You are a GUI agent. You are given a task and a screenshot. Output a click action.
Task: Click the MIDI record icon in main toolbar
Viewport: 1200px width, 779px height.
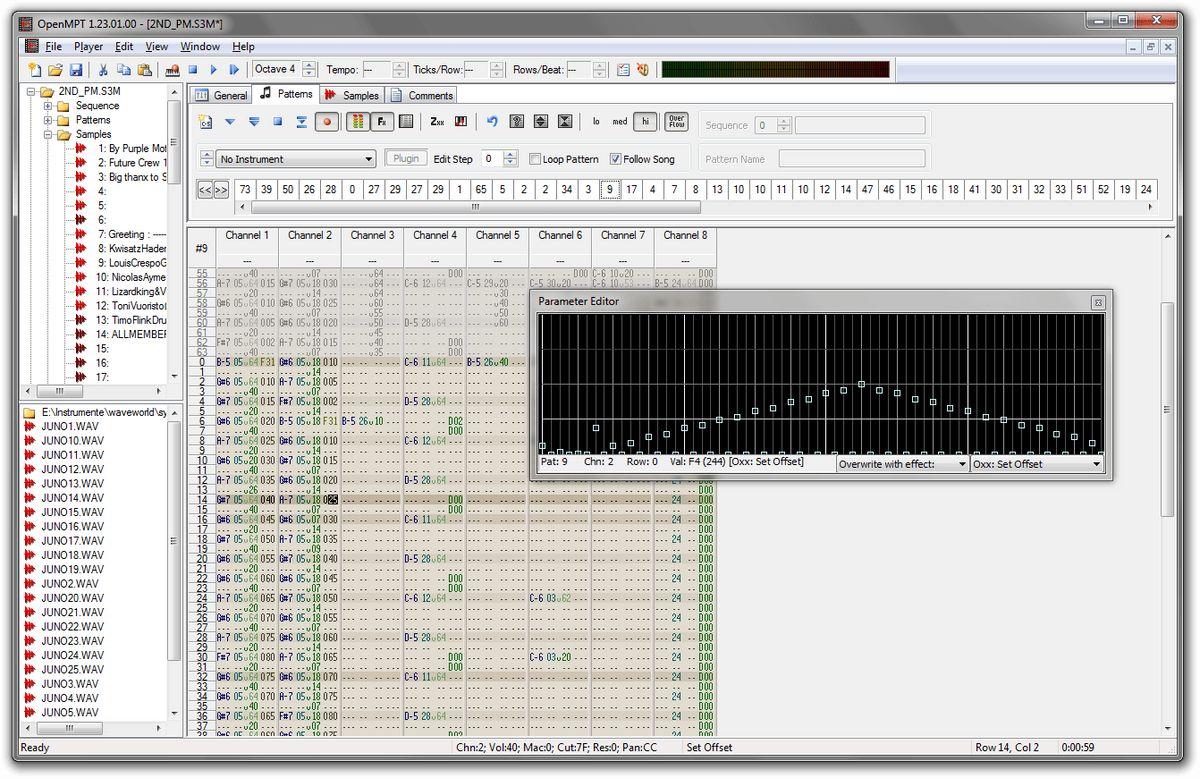coord(172,70)
